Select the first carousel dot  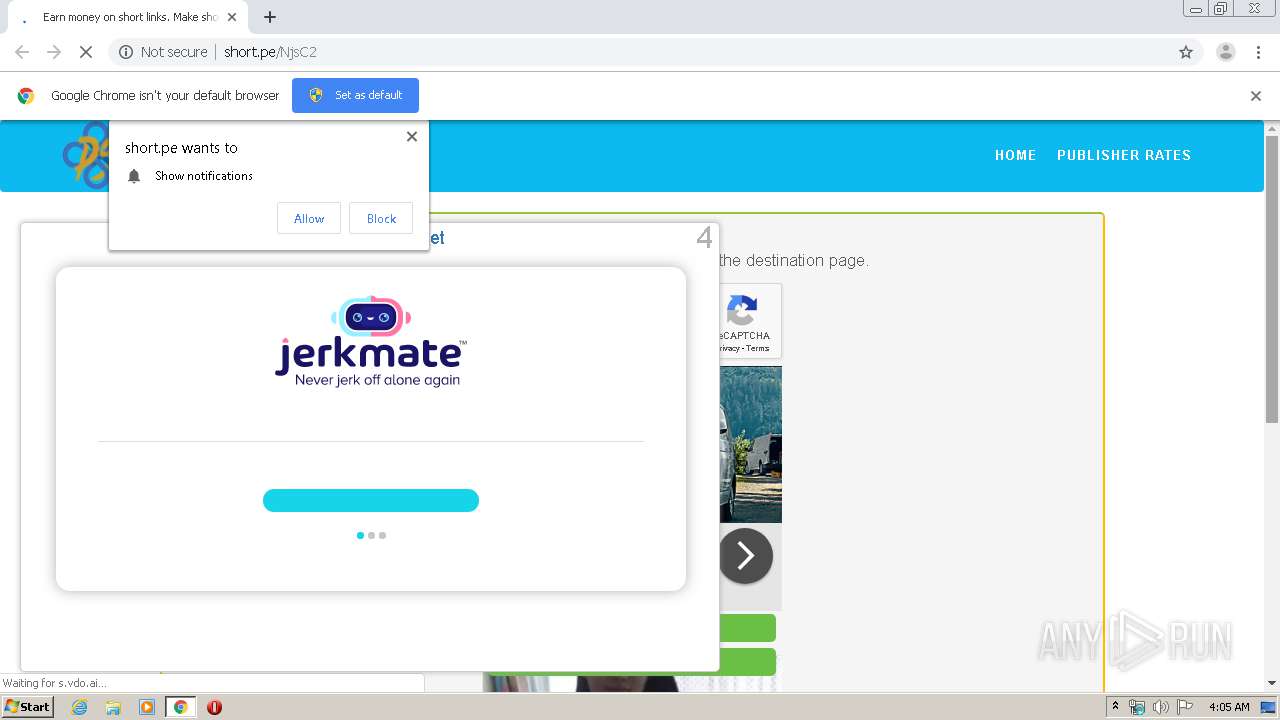click(x=360, y=535)
